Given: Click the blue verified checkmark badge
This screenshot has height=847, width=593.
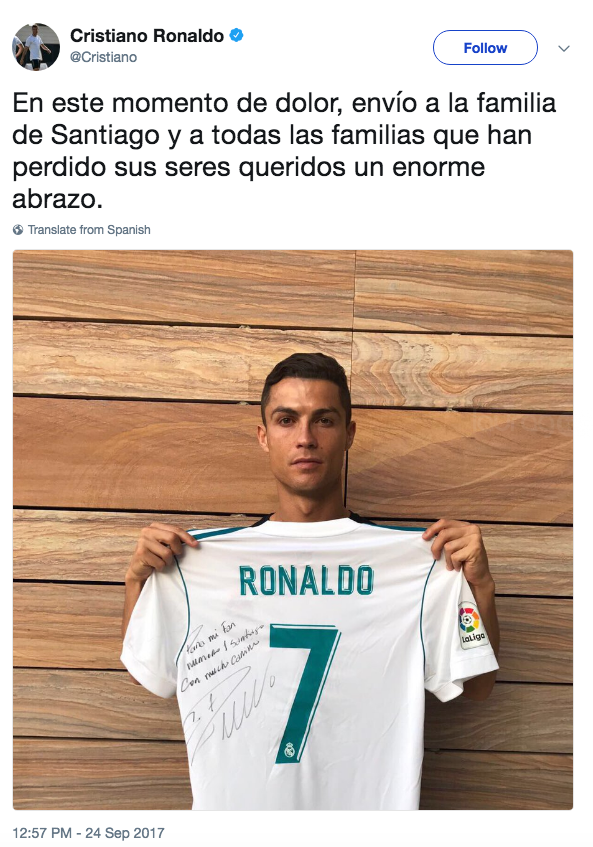Looking at the screenshot, I should (237, 36).
